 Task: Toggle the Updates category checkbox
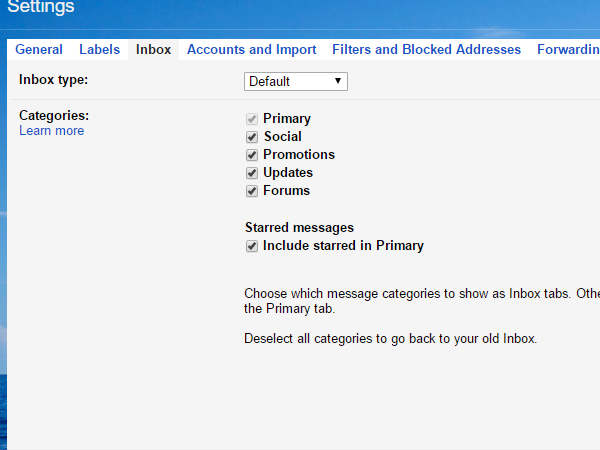252,173
